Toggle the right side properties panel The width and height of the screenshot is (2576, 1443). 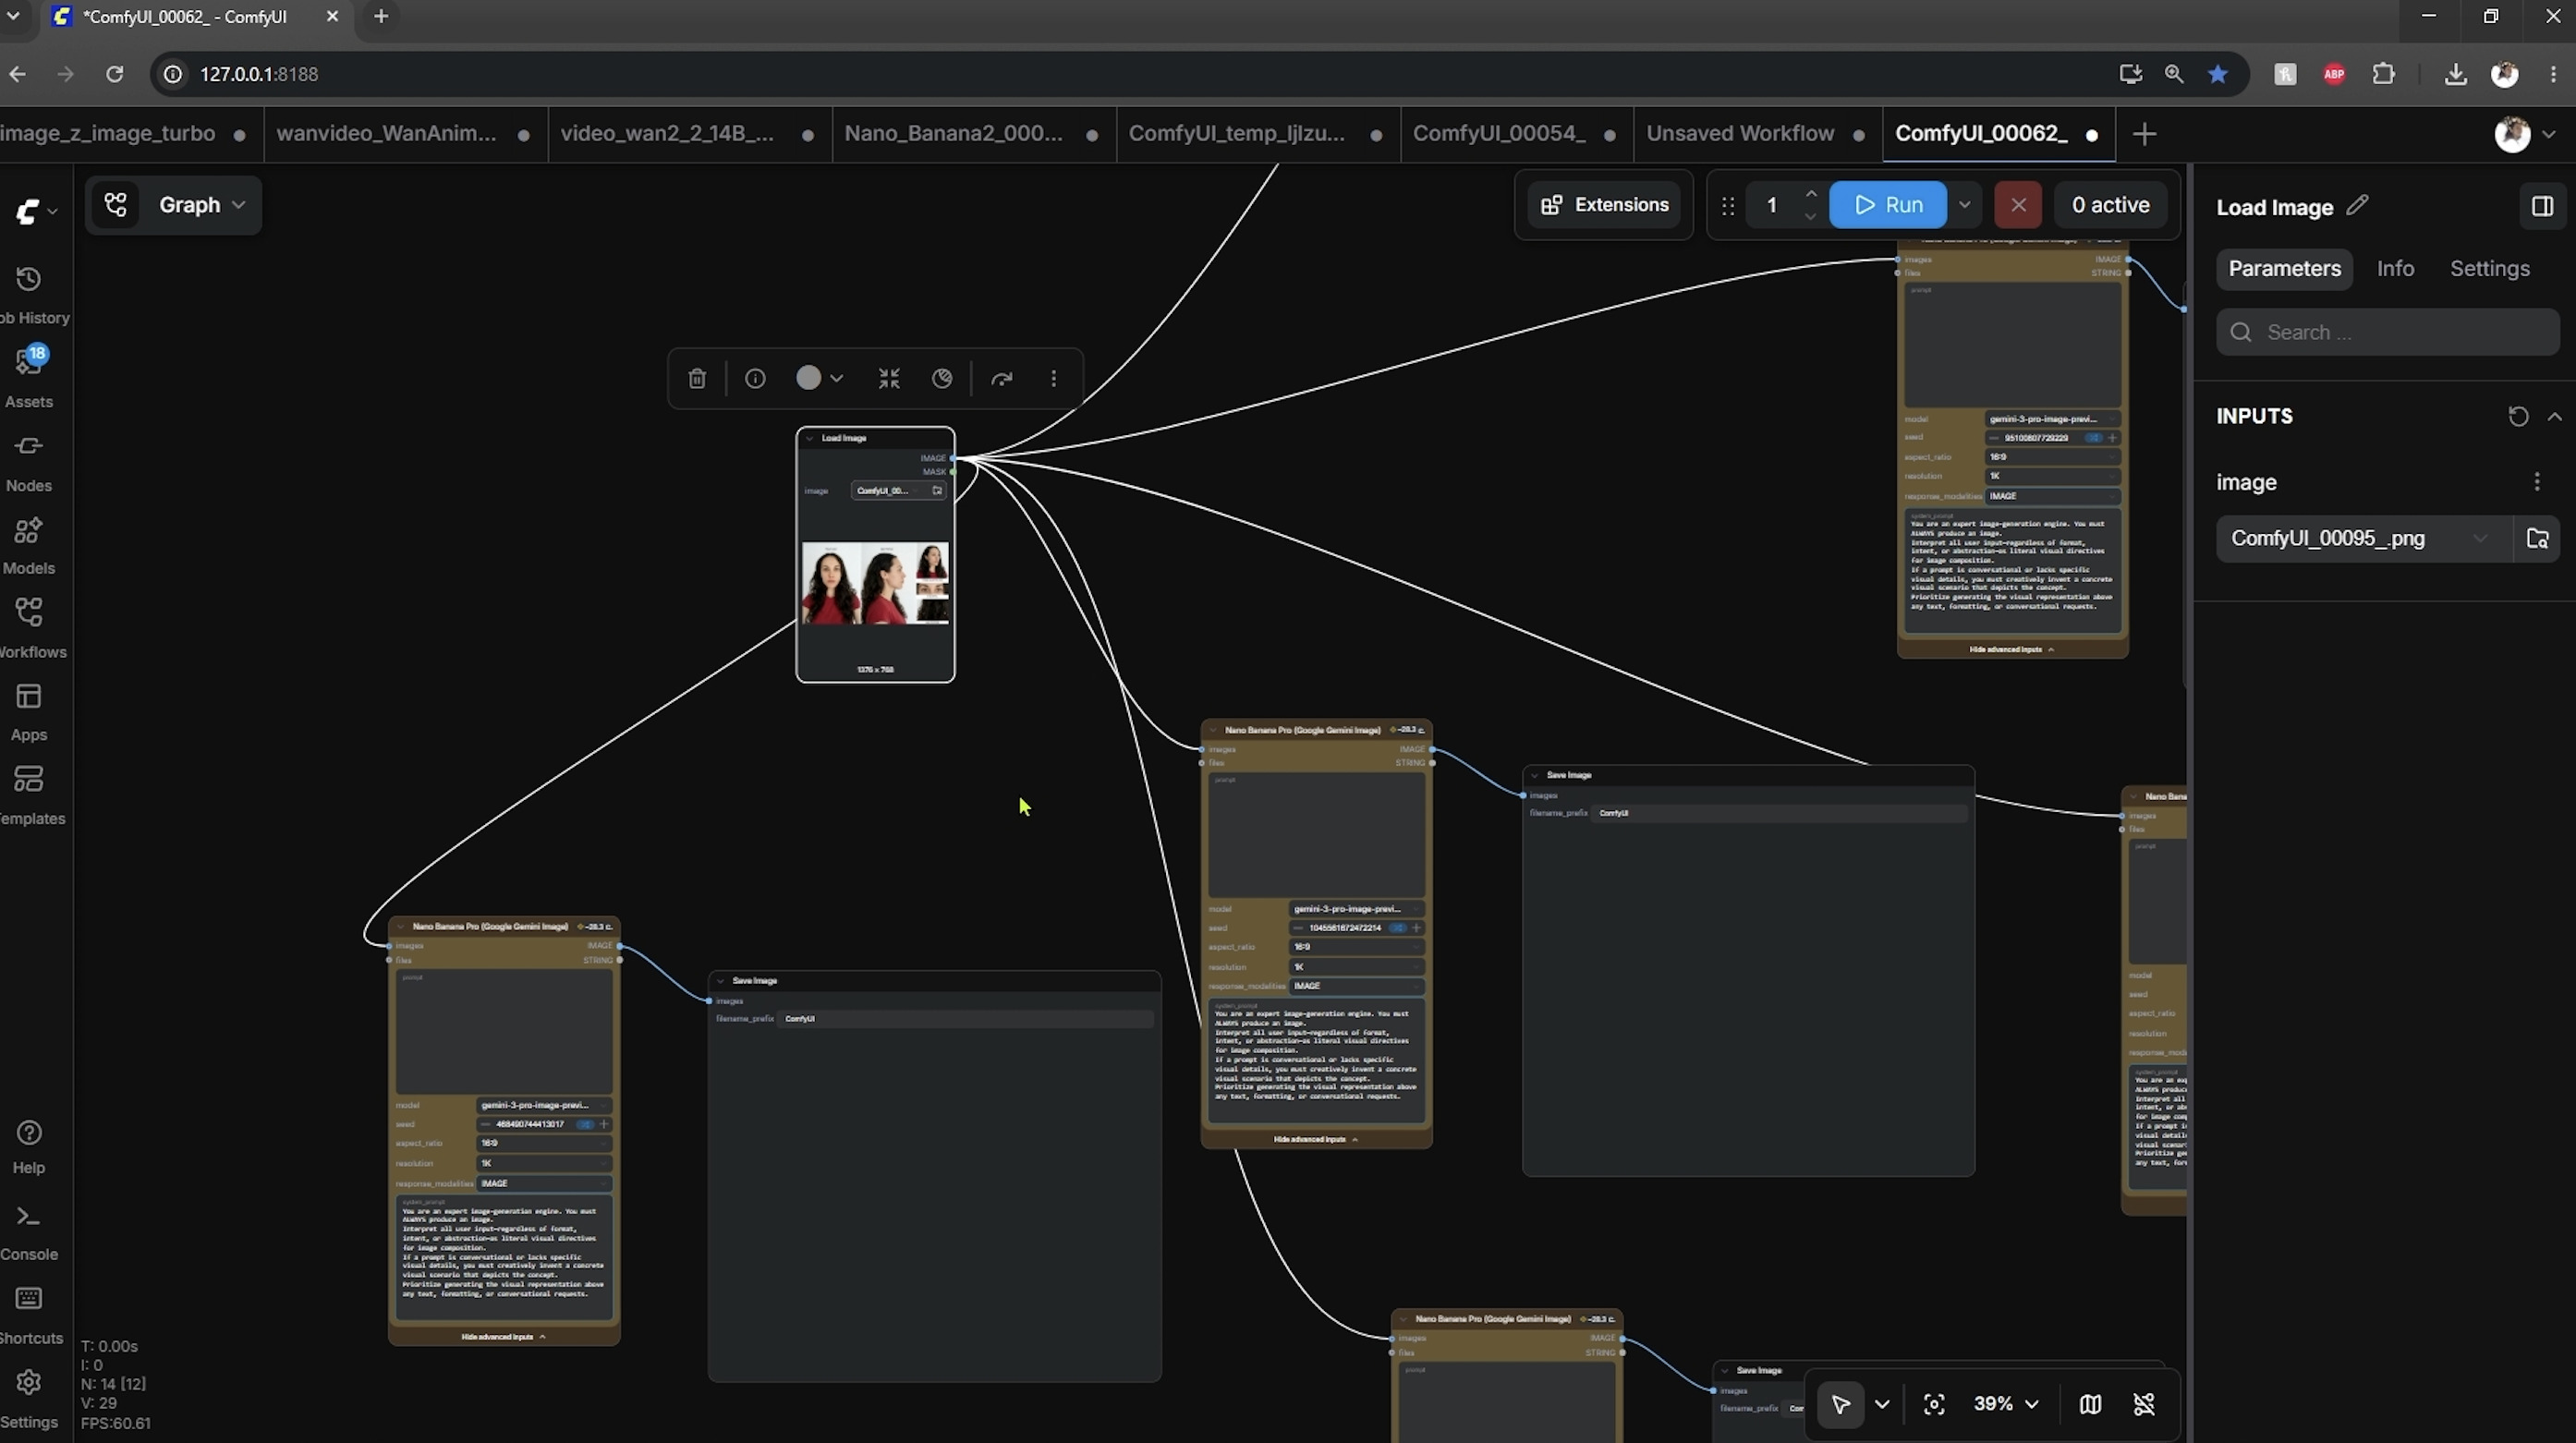[x=2542, y=206]
